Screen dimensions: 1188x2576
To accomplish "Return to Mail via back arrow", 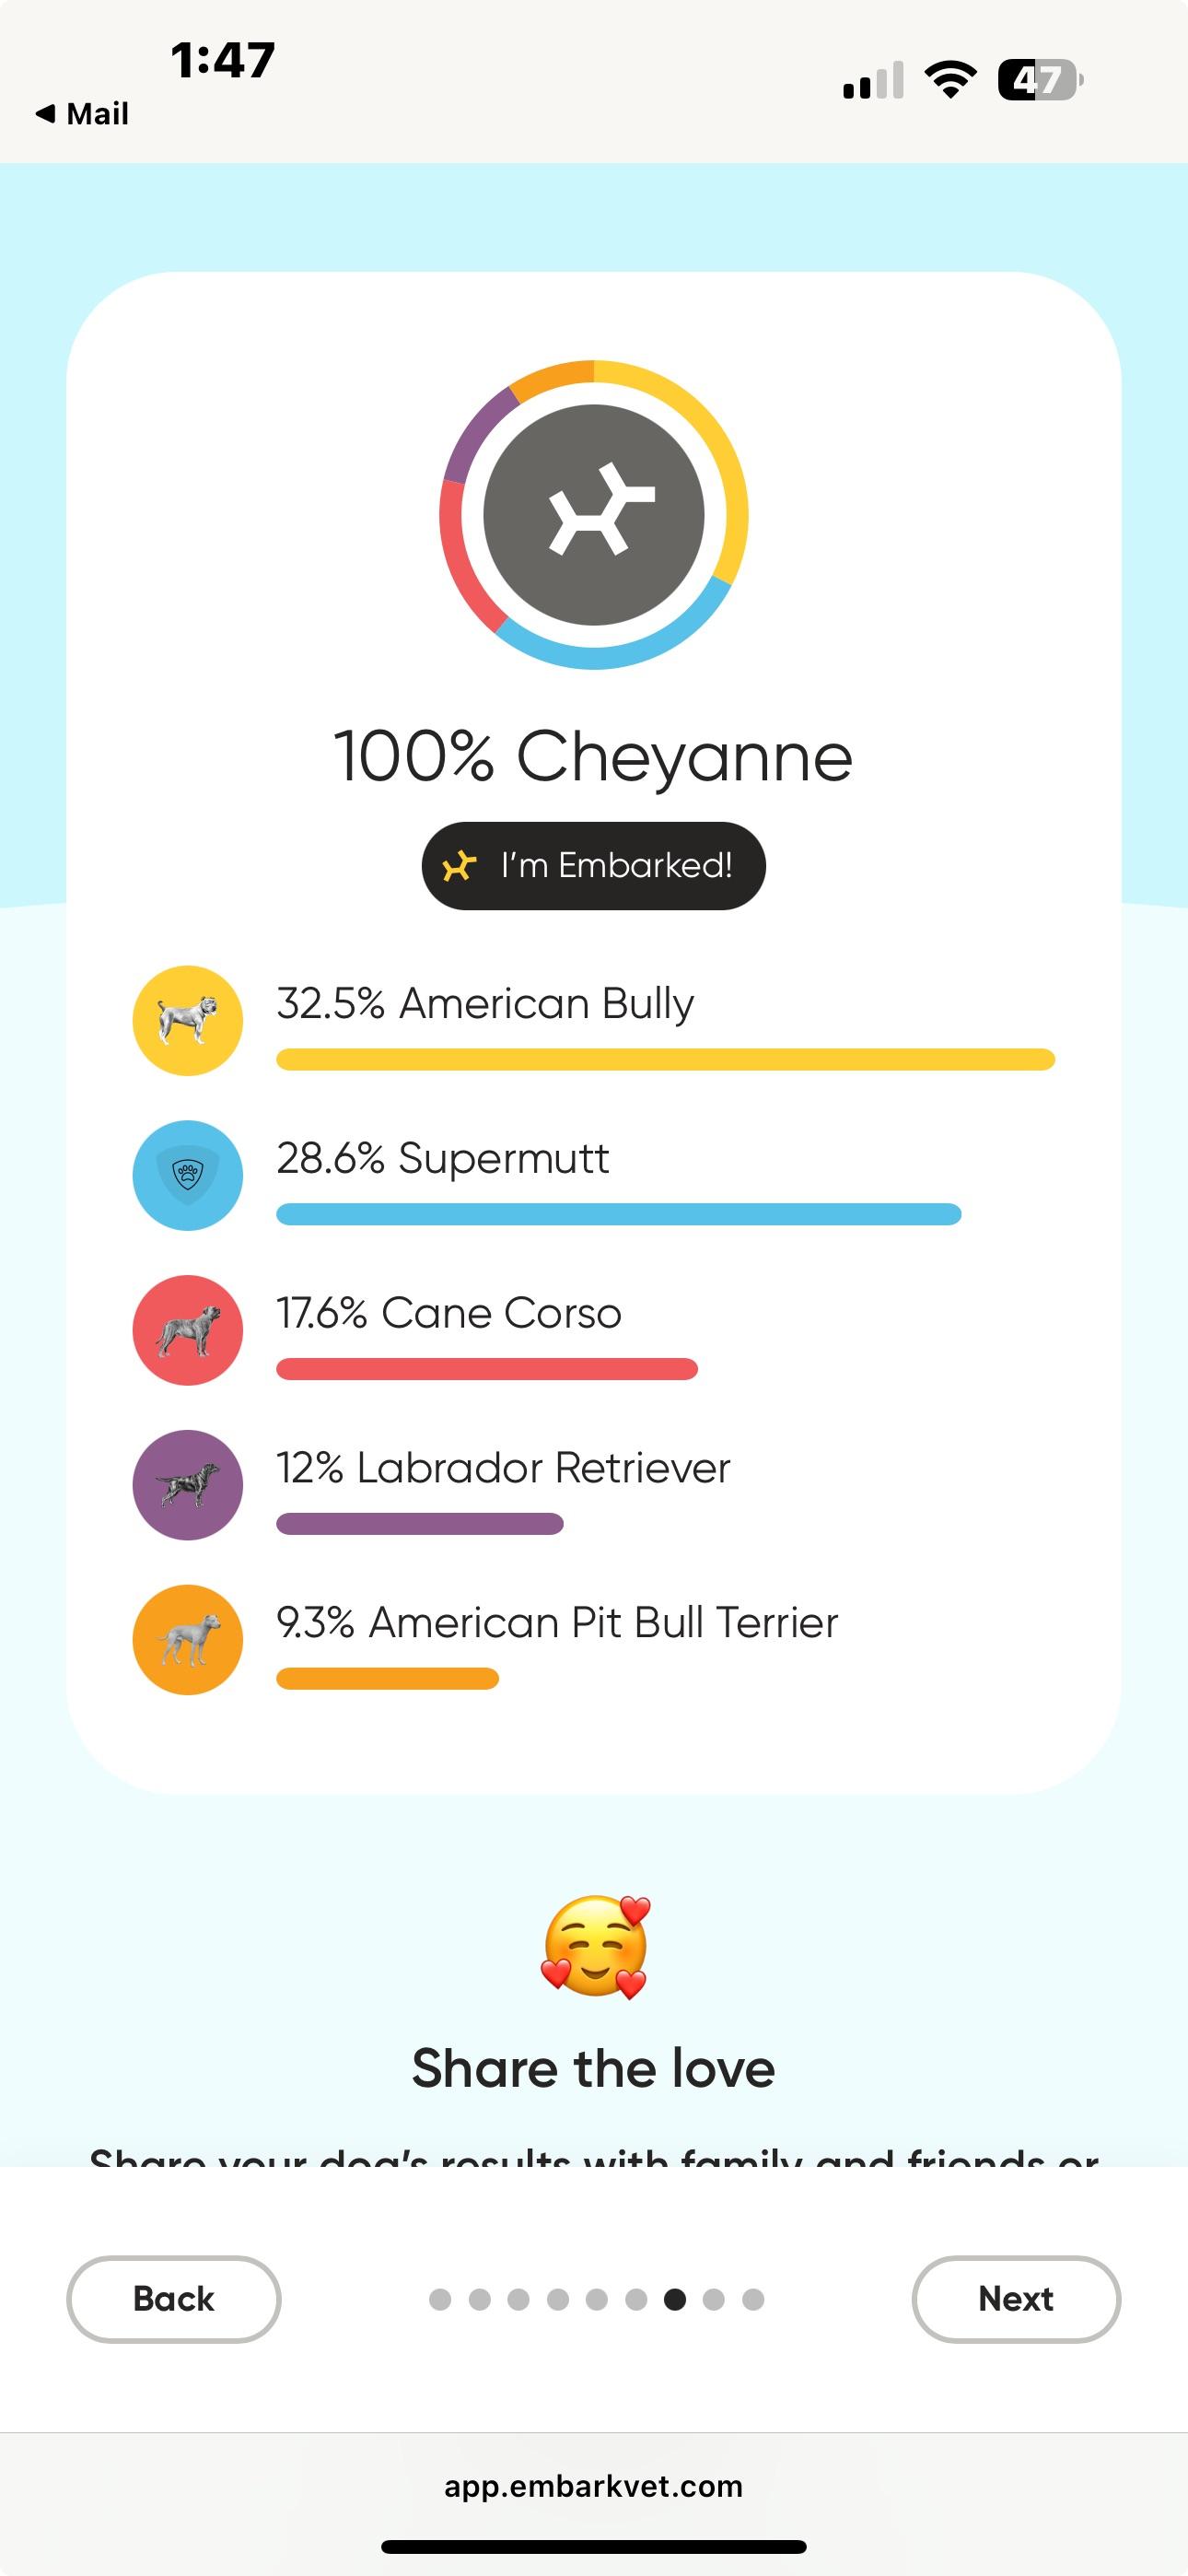I will 82,114.
